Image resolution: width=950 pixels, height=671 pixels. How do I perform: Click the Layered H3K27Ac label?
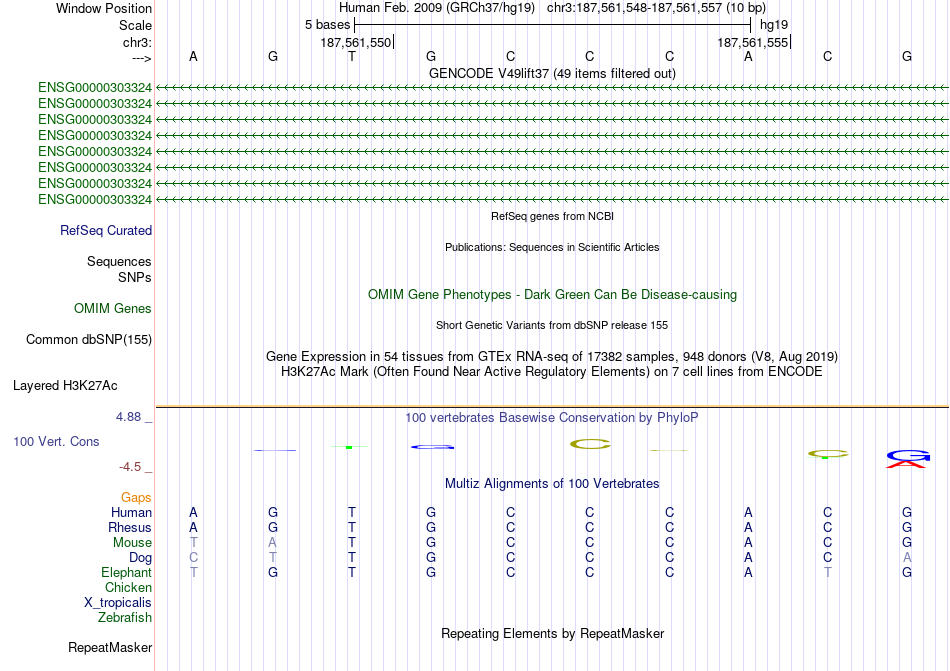(65, 386)
